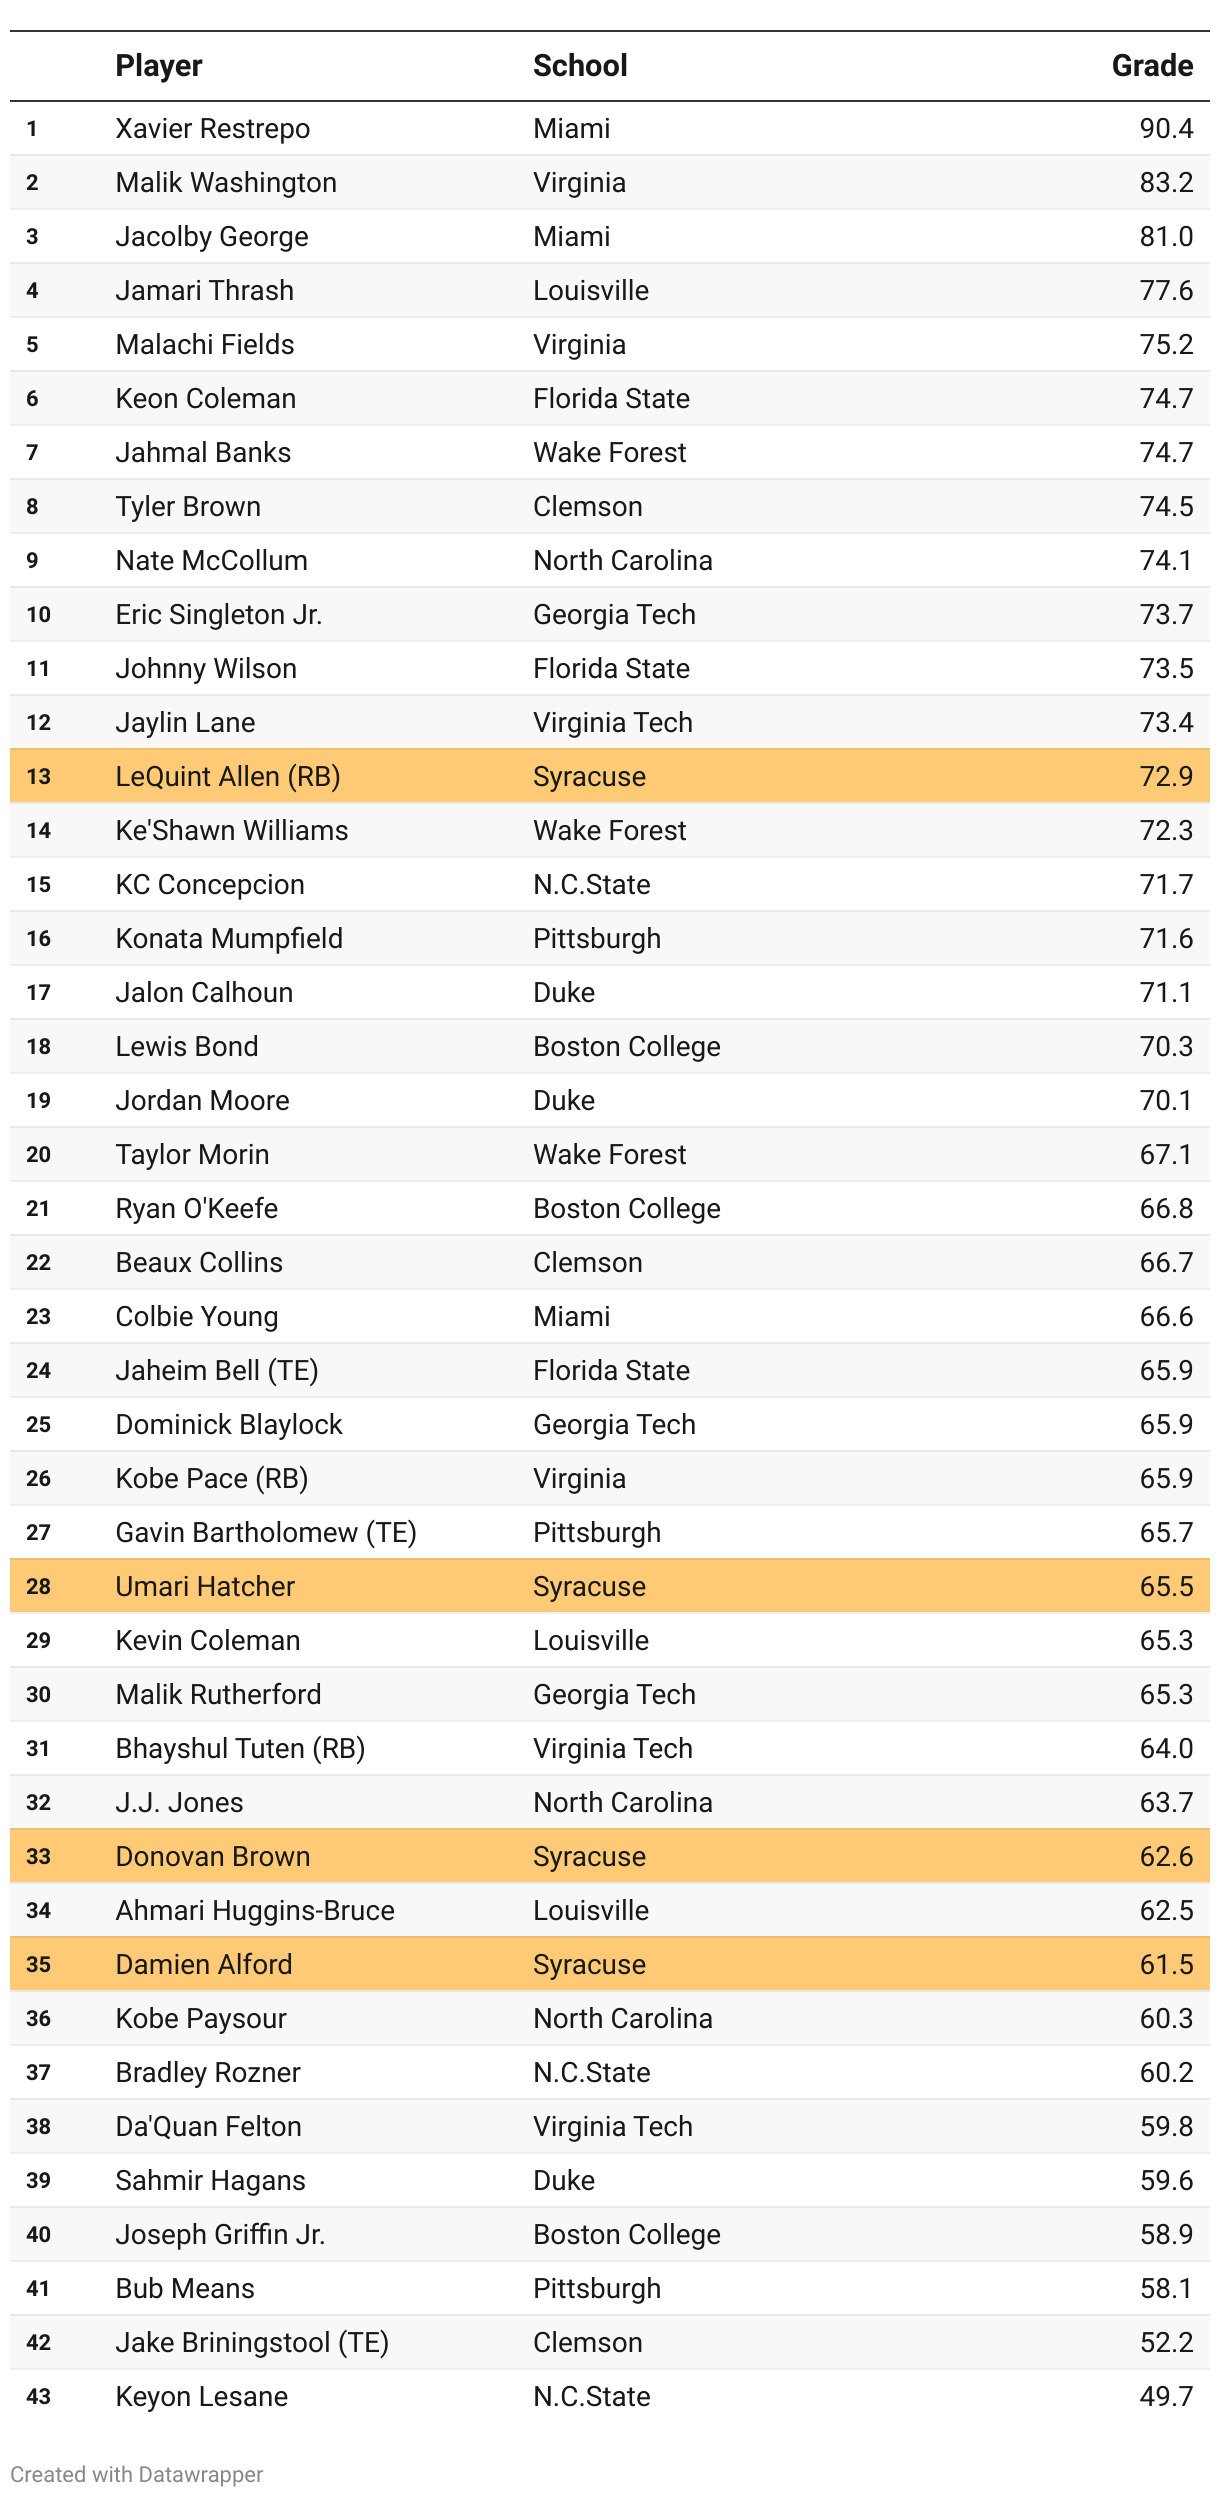The height and width of the screenshot is (2498, 1220).
Task: Click the School column header
Action: click(580, 66)
